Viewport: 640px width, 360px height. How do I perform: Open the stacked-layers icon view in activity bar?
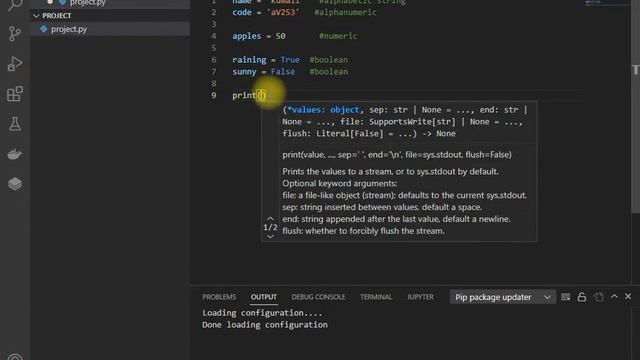tap(15, 184)
